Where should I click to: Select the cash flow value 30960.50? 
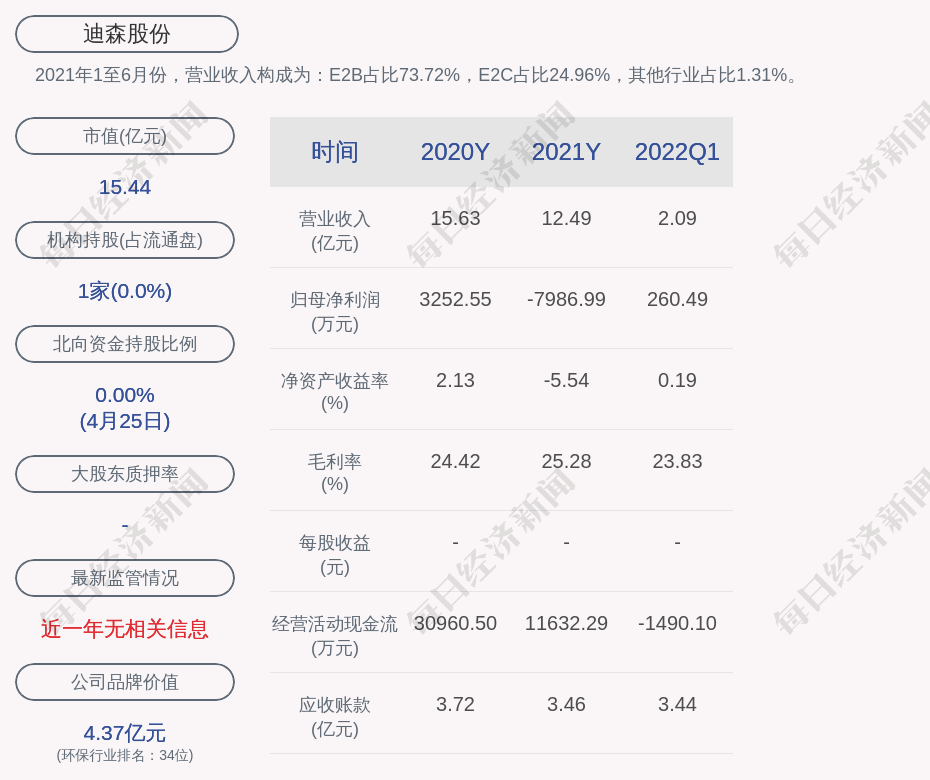click(456, 623)
